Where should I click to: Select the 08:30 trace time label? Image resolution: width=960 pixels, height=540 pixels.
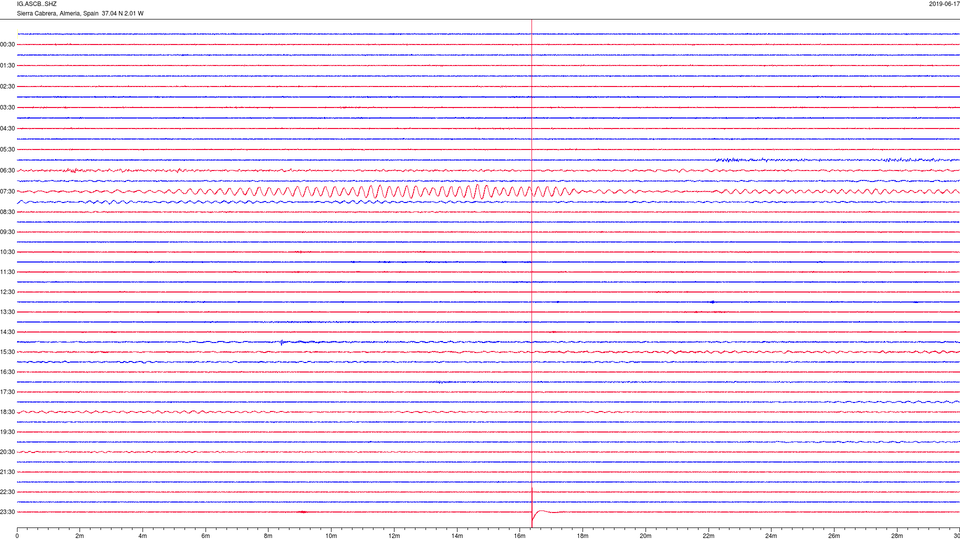coord(7,212)
